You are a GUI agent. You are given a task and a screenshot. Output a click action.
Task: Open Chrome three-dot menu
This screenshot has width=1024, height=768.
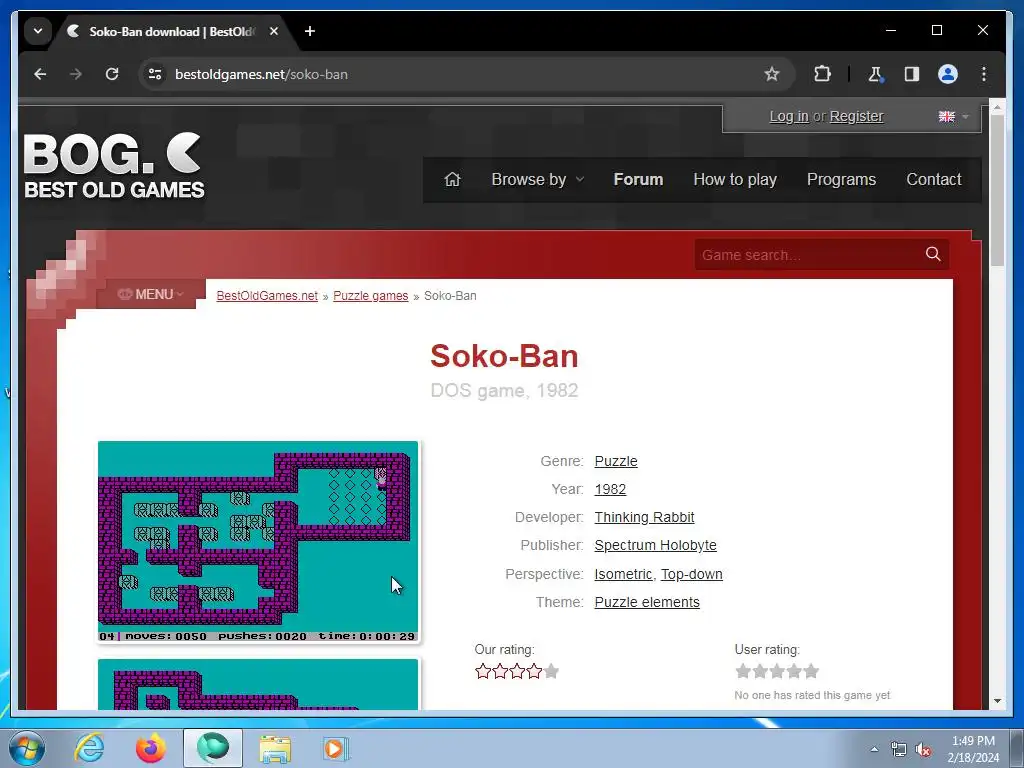tap(984, 74)
